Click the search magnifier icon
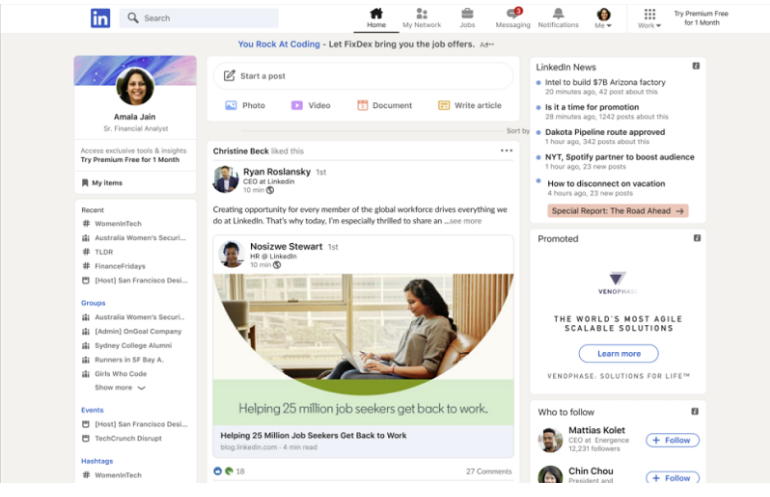Image resolution: width=770 pixels, height=497 pixels. click(133, 18)
